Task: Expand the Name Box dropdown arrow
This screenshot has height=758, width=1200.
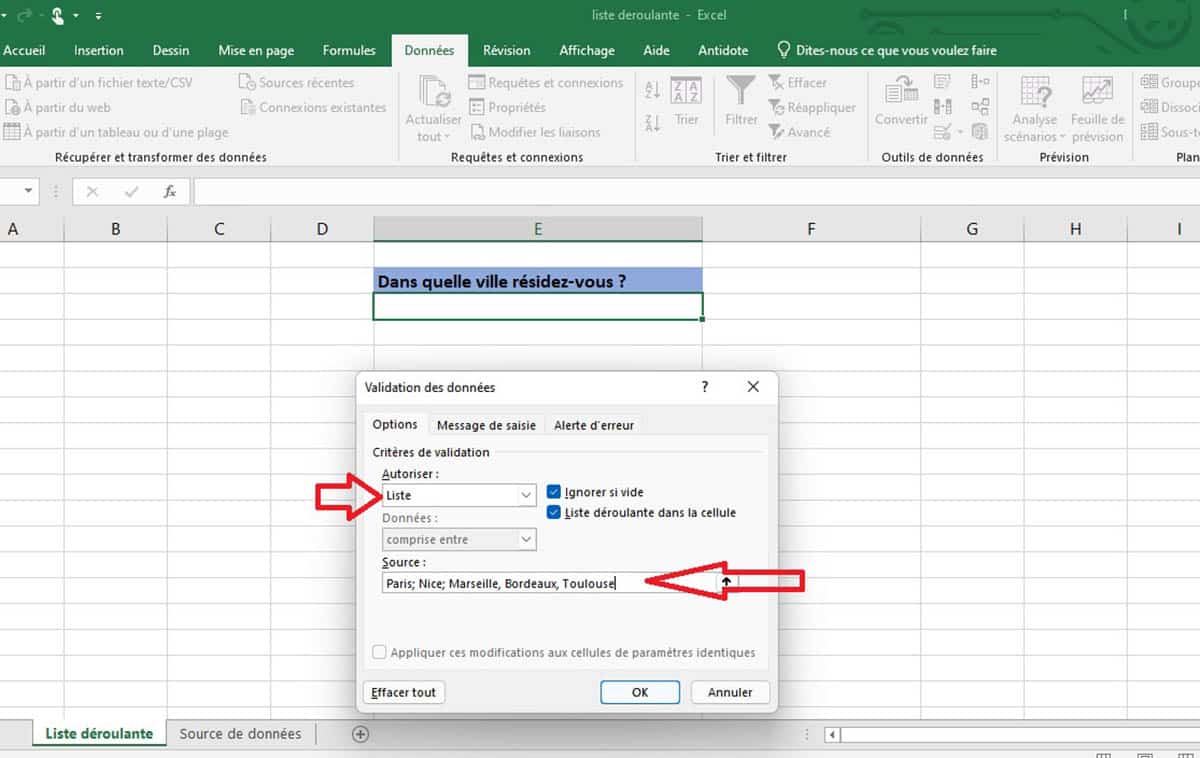Action: 28,191
